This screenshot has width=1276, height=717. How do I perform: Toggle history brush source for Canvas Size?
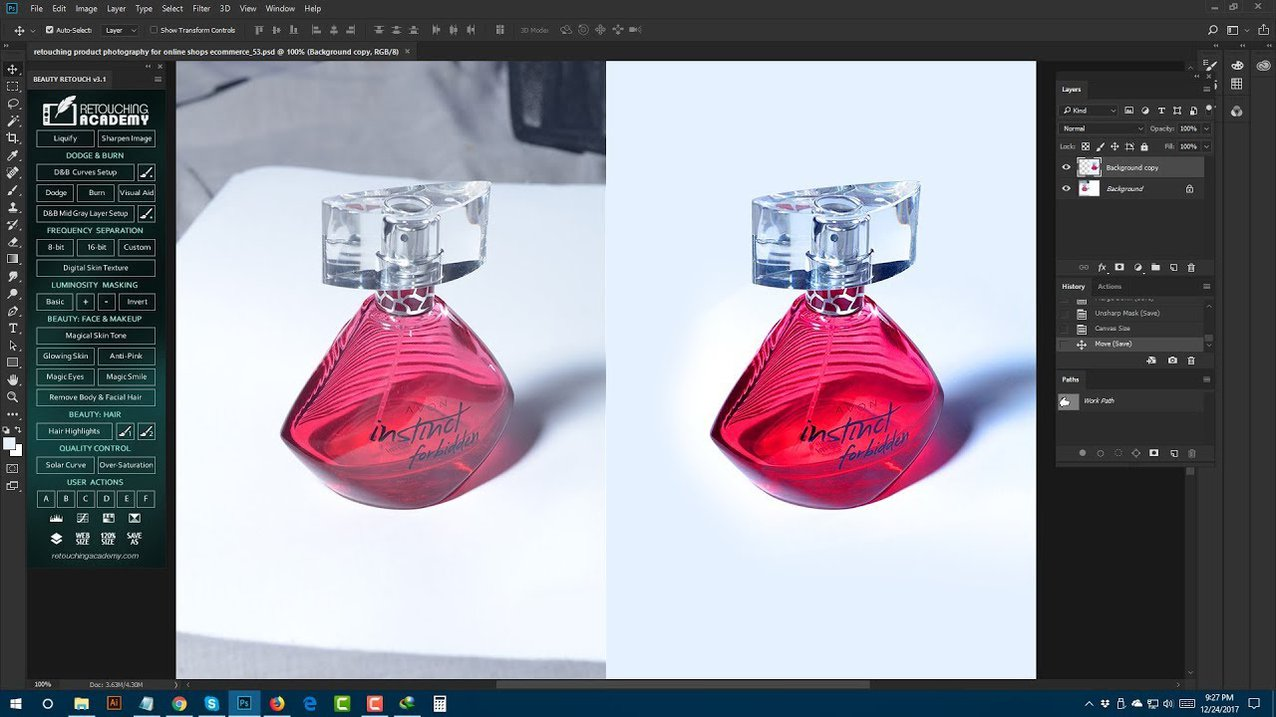pos(1065,328)
